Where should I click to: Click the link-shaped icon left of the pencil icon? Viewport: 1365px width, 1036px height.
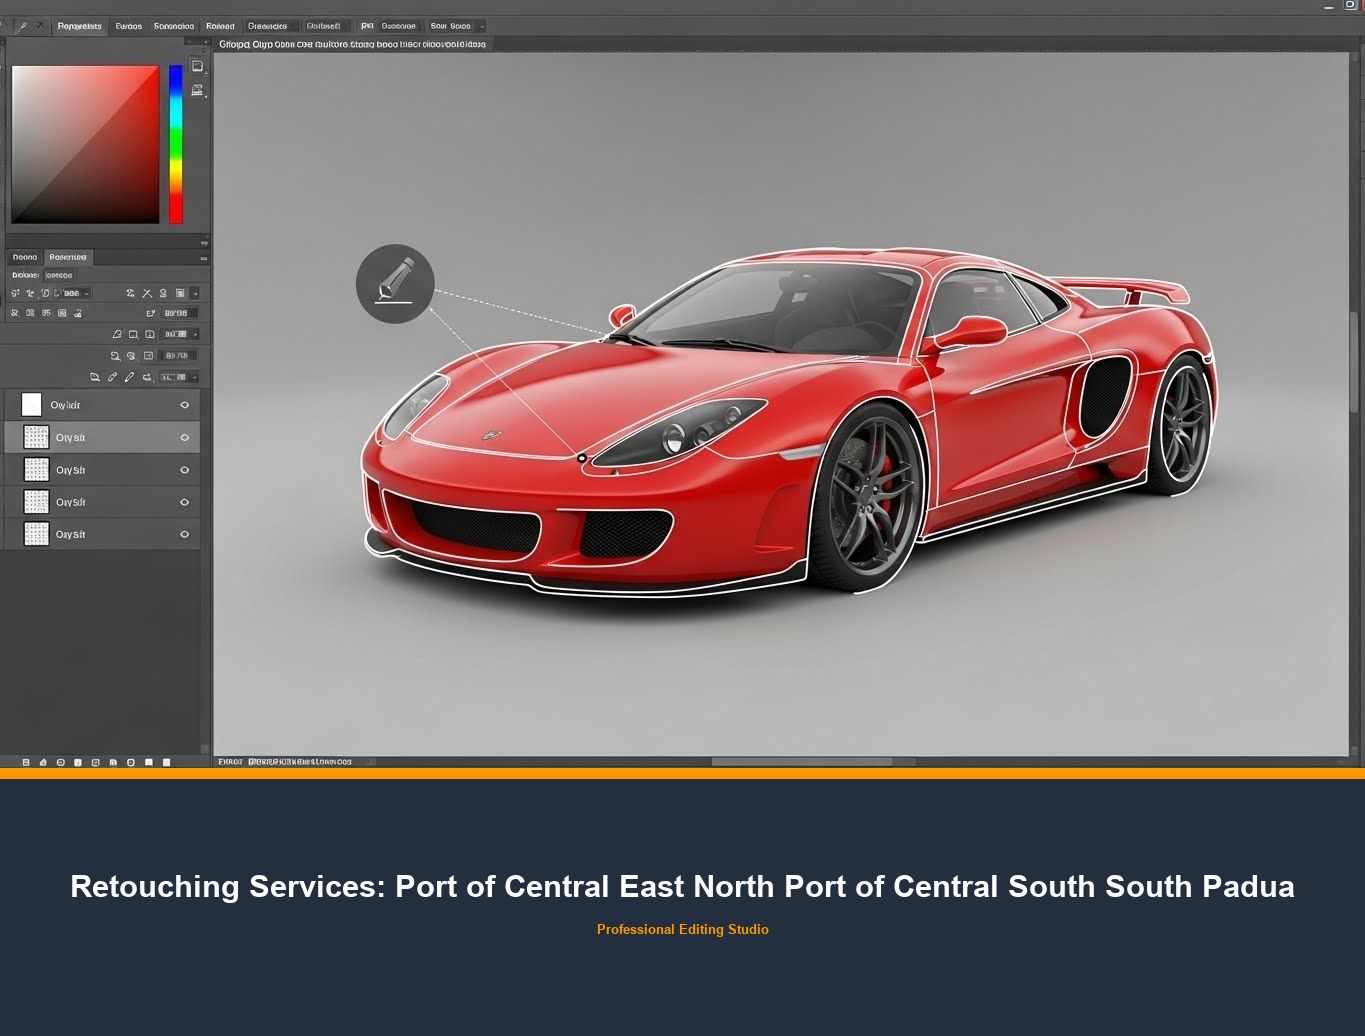[x=112, y=377]
